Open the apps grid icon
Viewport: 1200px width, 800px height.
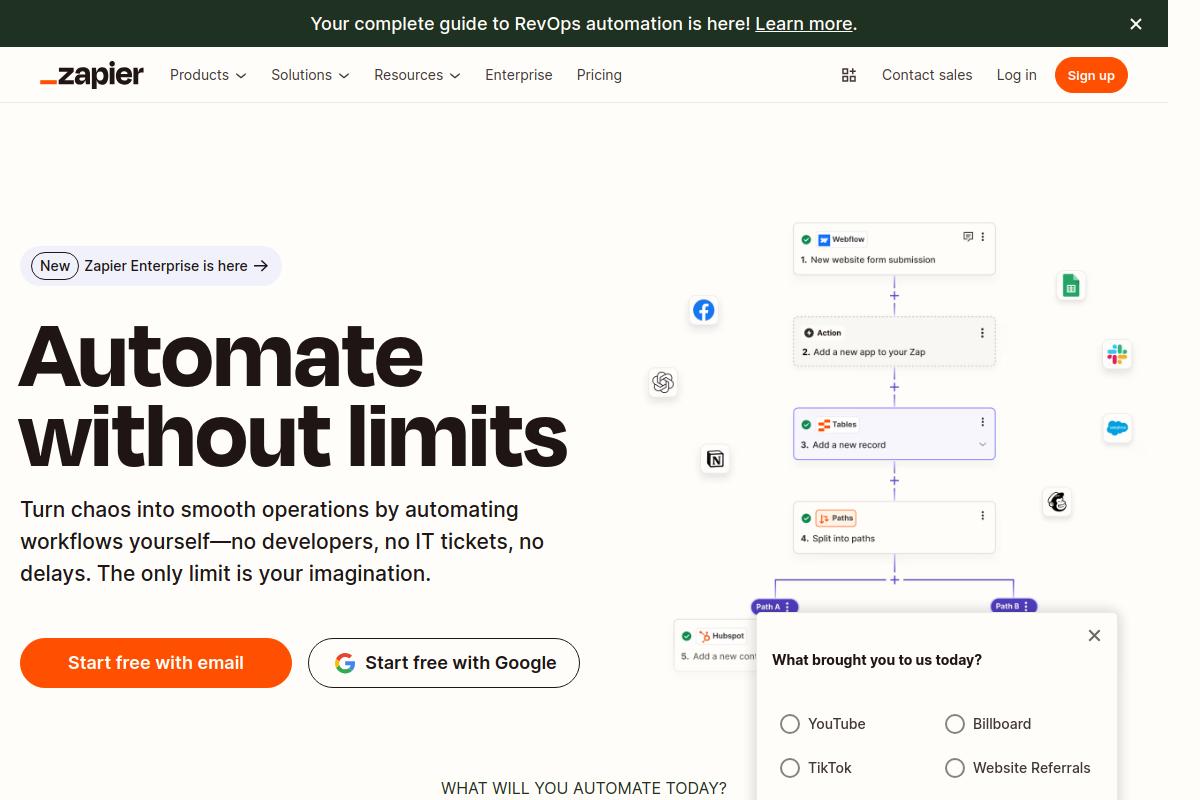[849, 75]
